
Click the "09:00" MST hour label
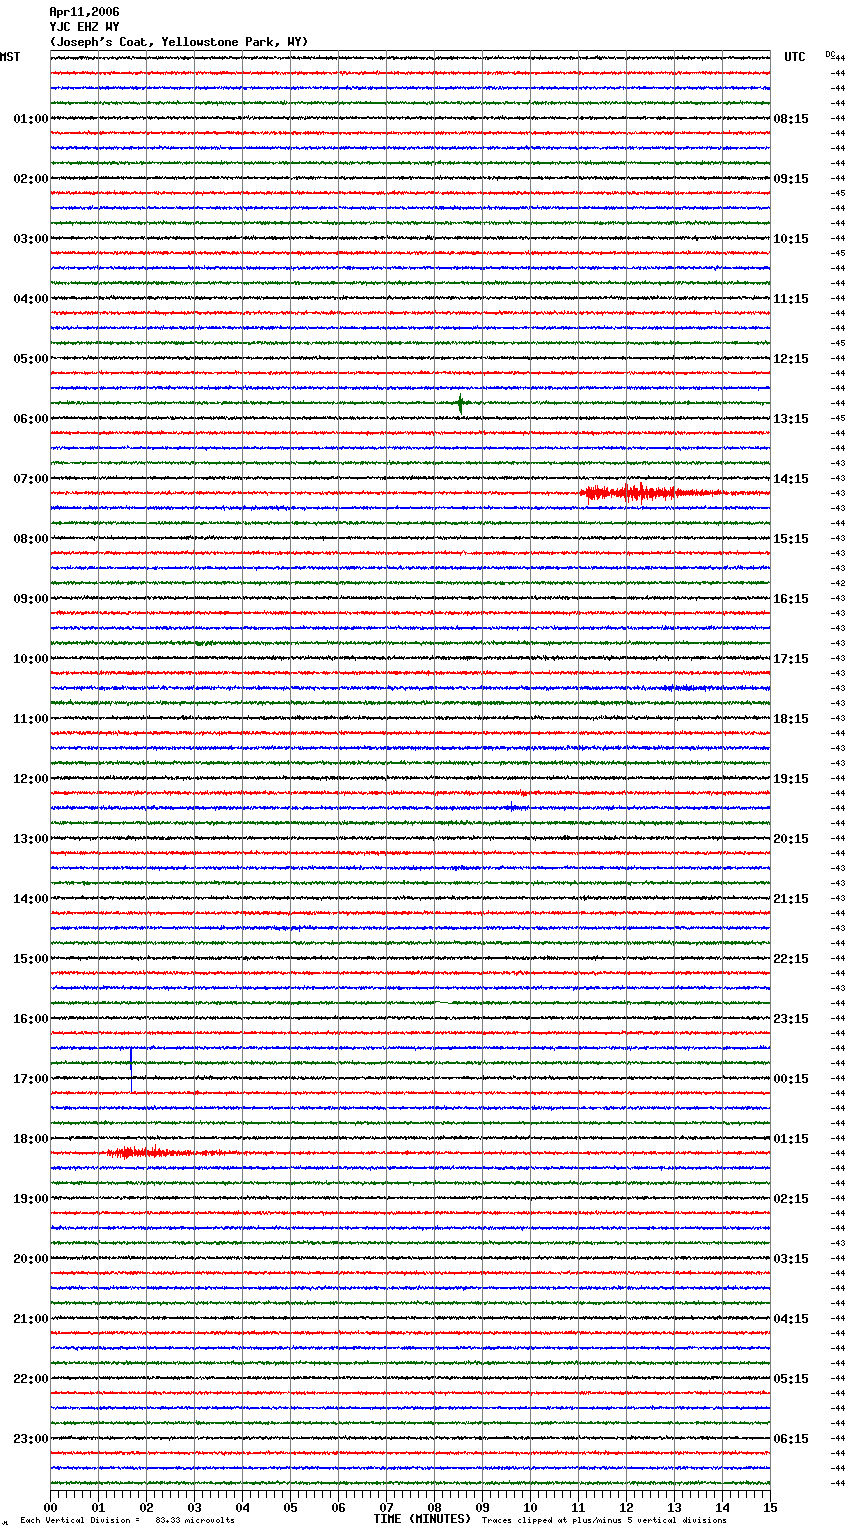(x=31, y=599)
